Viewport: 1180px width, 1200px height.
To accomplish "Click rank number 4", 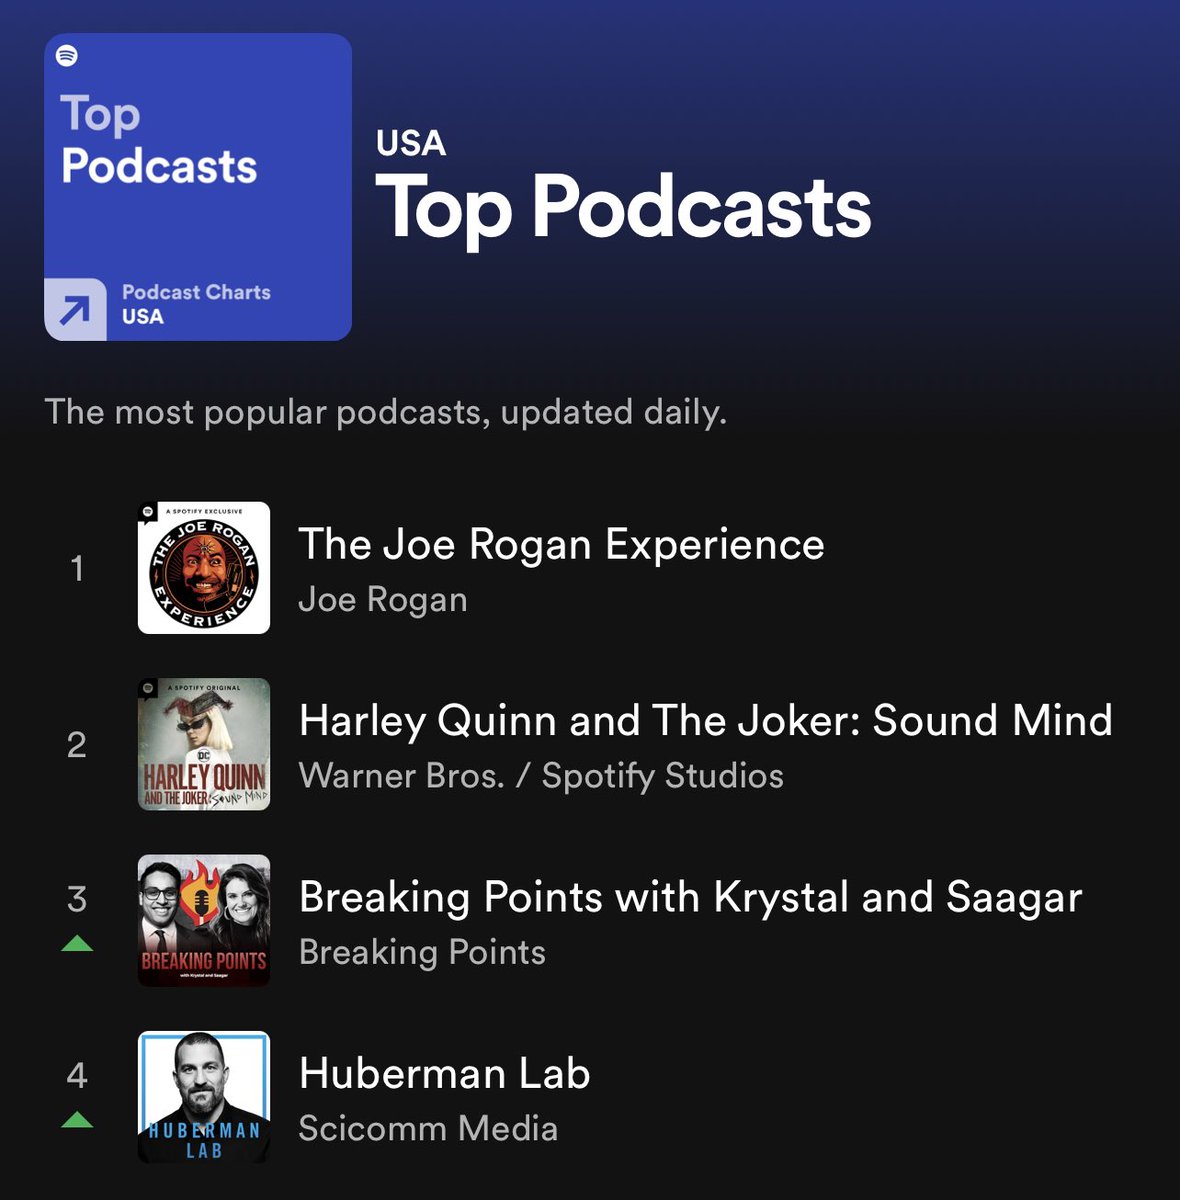I will 77,1075.
